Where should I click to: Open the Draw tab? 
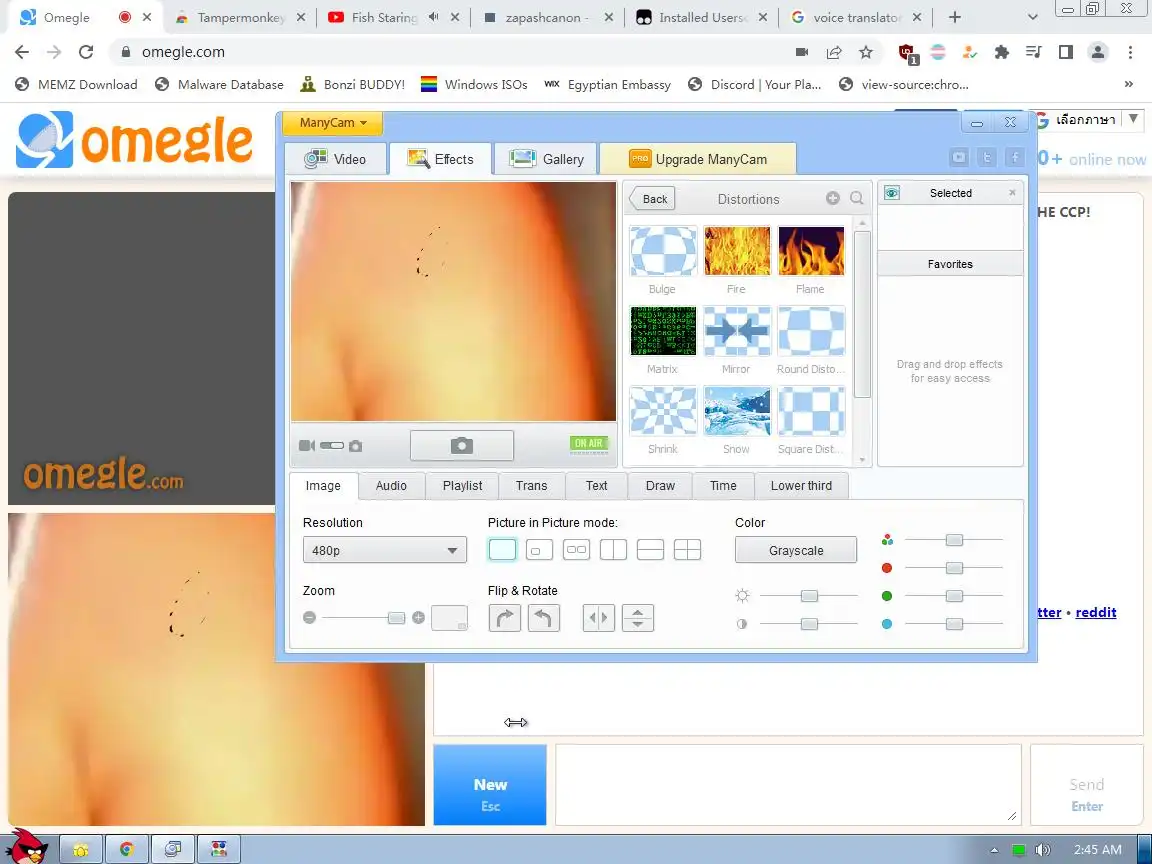coord(660,486)
